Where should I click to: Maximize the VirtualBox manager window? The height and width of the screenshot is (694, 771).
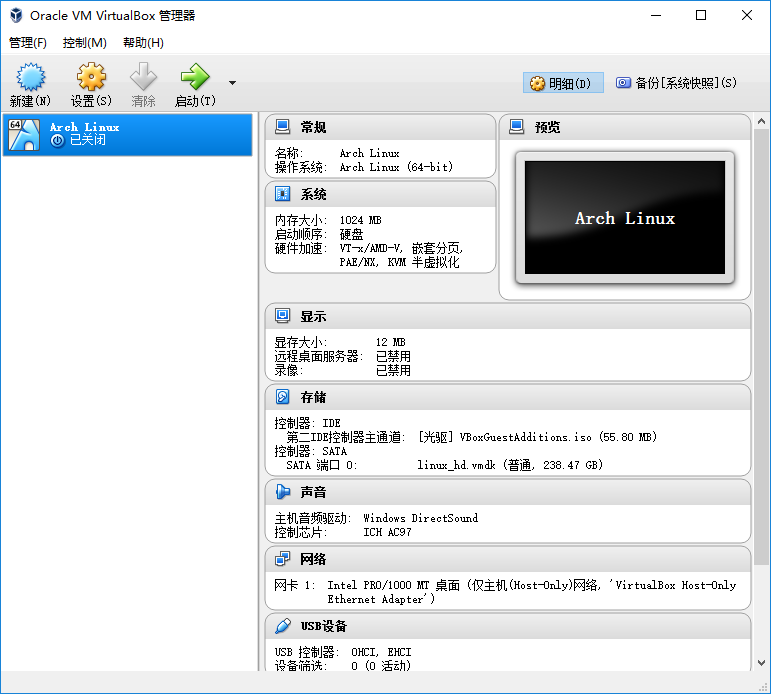pos(701,15)
